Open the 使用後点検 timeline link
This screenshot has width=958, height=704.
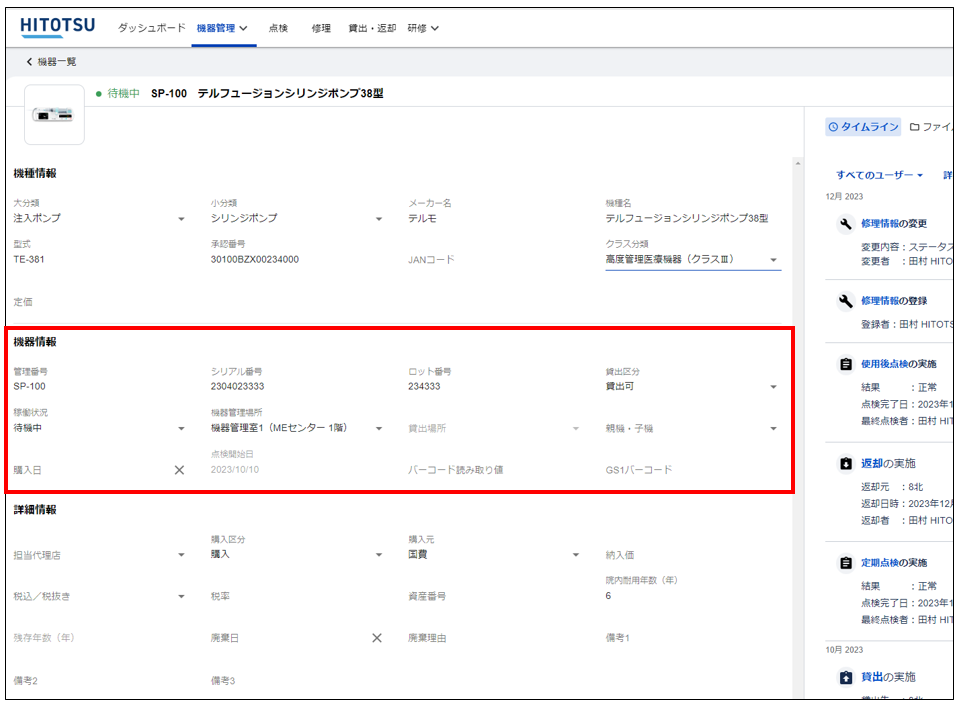pyautogui.click(x=885, y=364)
